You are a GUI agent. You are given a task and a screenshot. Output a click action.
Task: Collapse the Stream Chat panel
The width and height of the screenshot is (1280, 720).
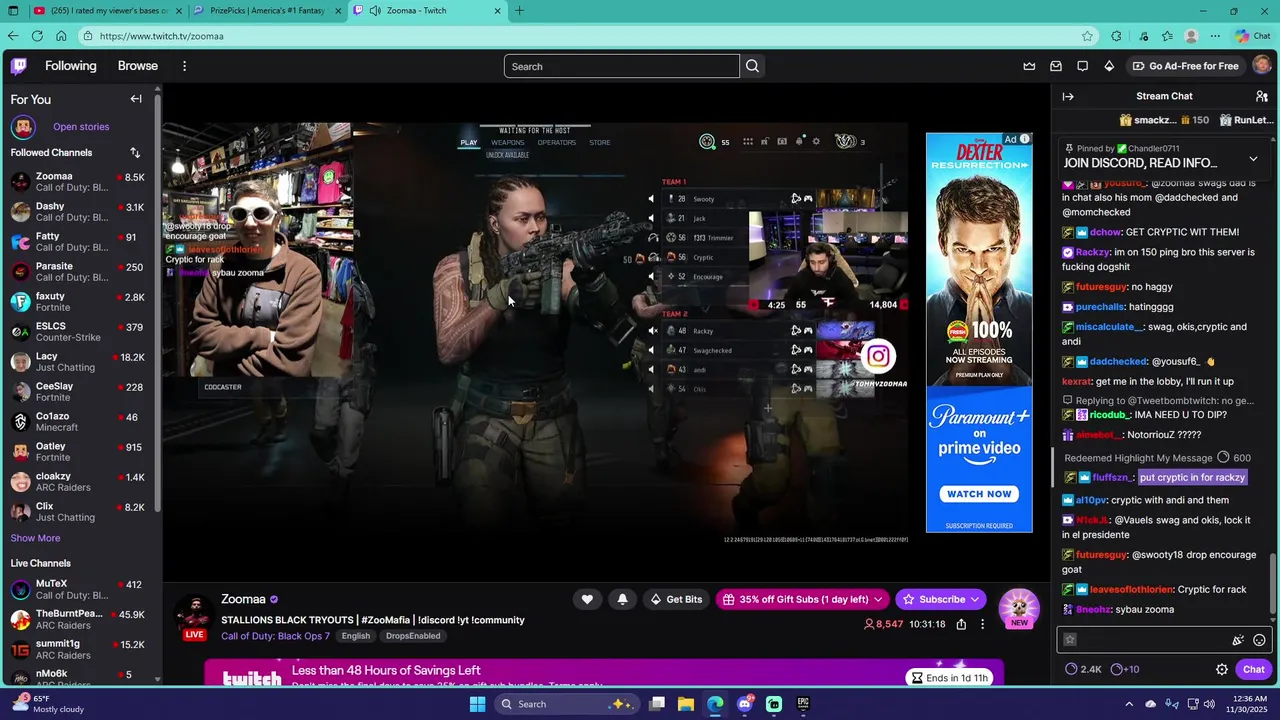1068,96
